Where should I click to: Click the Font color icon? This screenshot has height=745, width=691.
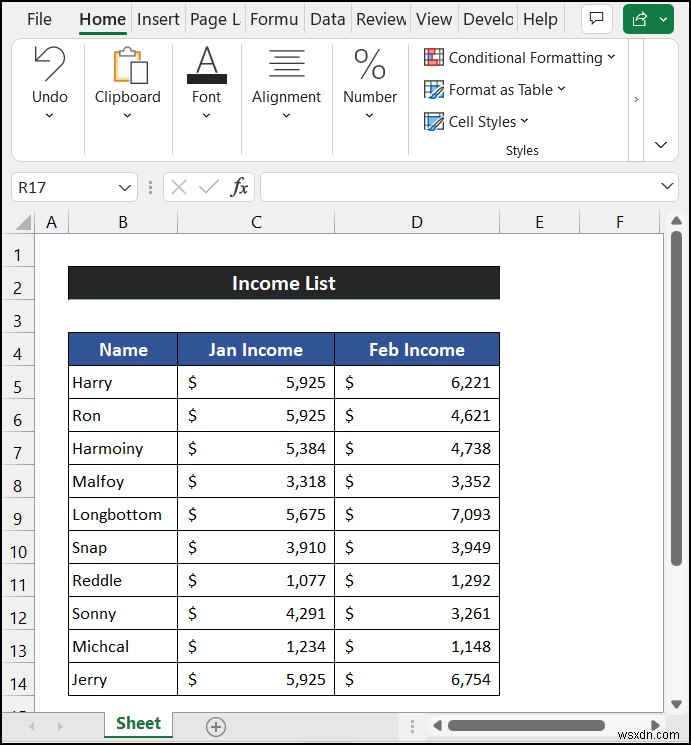206,66
